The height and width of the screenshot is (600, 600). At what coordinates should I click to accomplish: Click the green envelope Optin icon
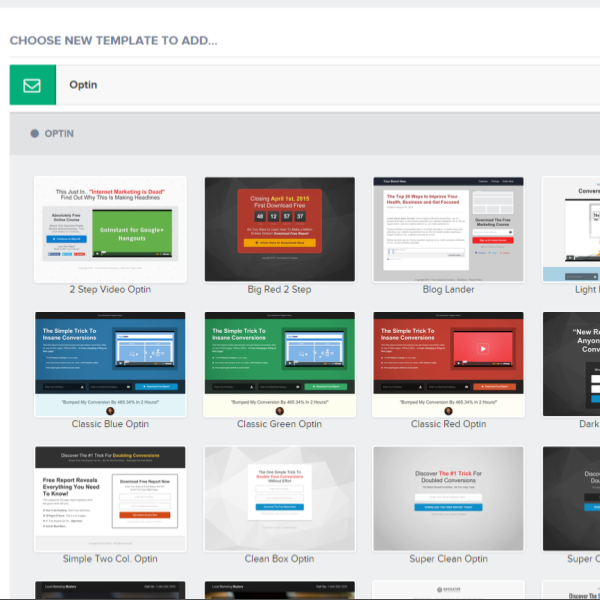pyautogui.click(x=33, y=85)
